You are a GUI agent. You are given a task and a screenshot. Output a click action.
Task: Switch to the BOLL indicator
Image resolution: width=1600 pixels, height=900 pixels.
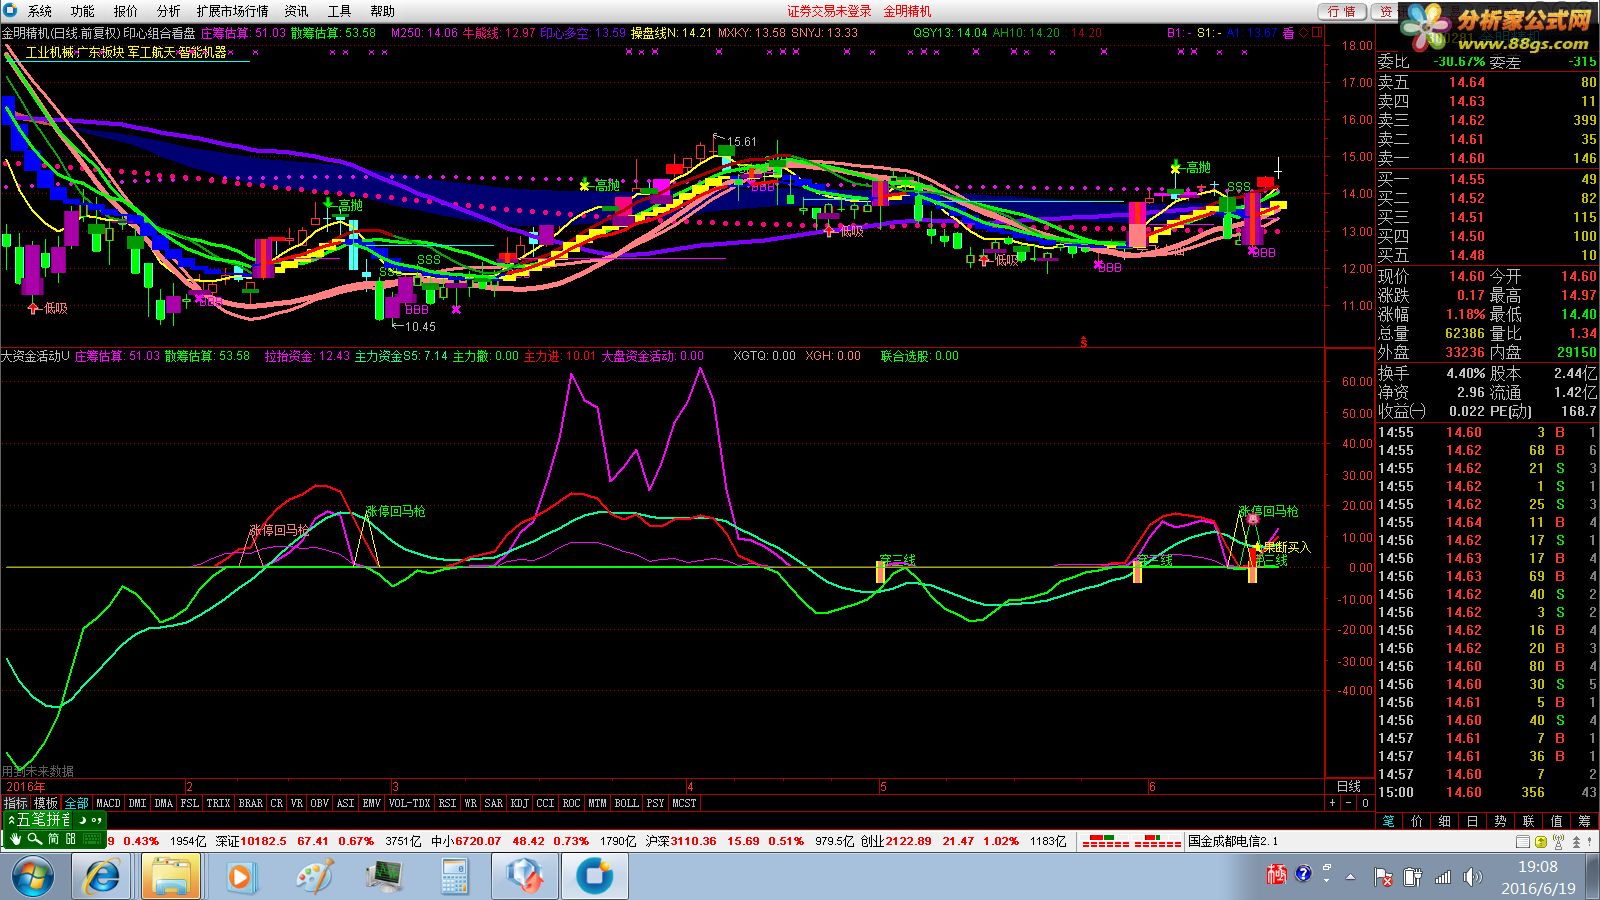626,803
